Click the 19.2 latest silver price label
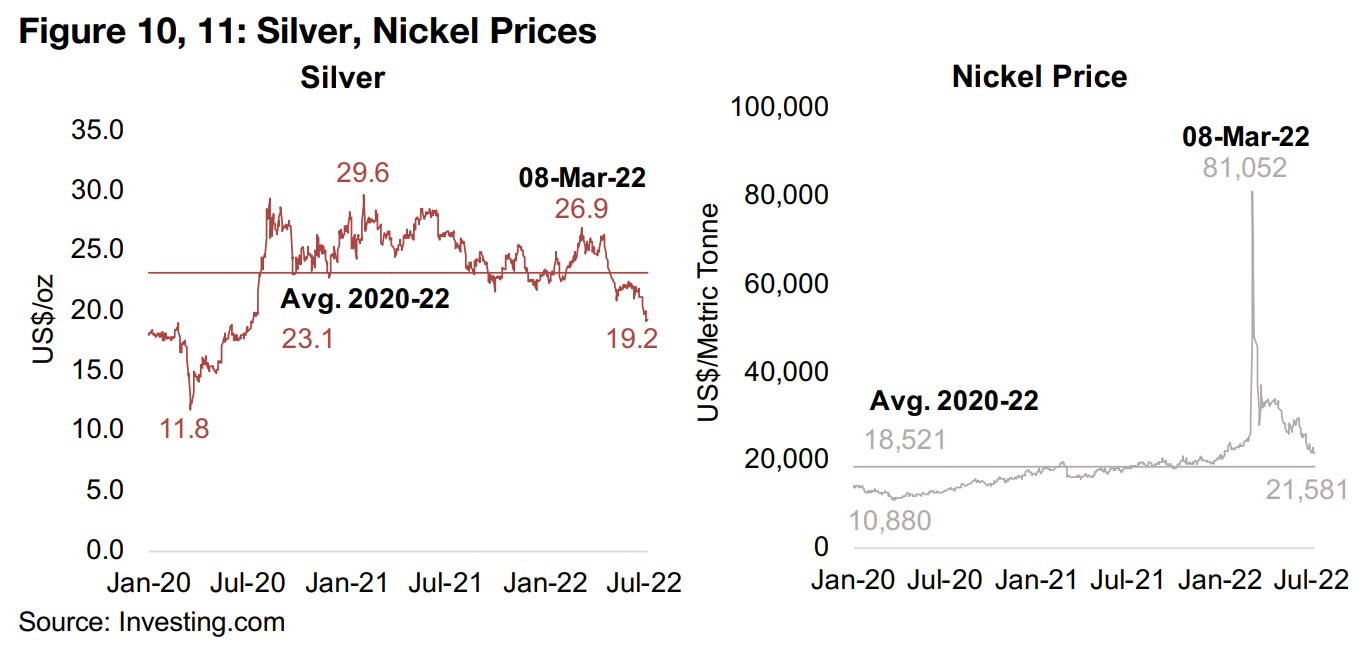 click(632, 340)
